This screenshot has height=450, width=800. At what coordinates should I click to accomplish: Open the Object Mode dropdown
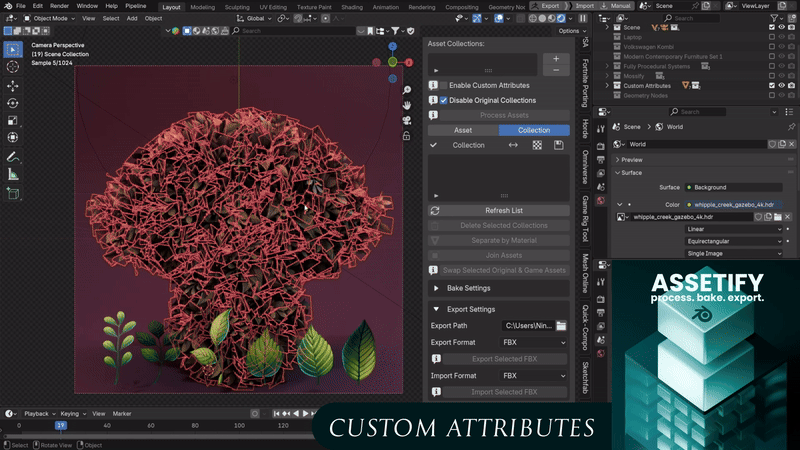coord(51,18)
